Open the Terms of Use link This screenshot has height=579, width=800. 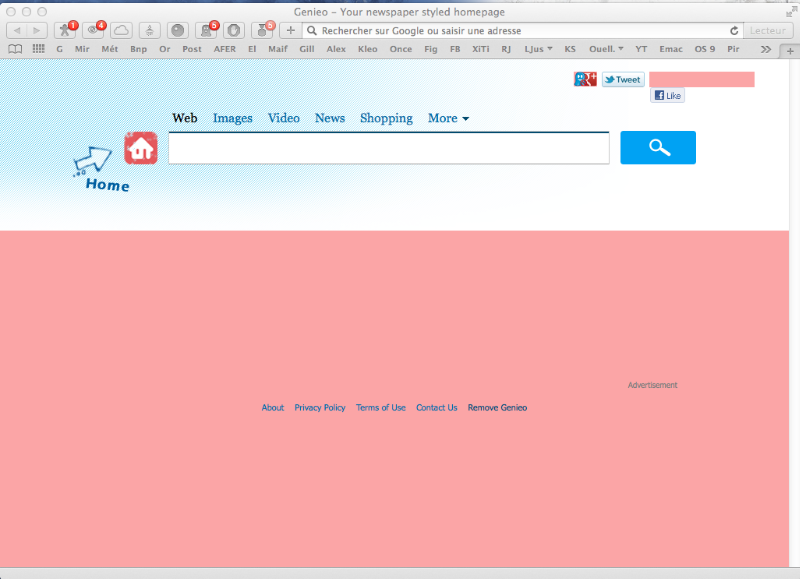pyautogui.click(x=381, y=408)
